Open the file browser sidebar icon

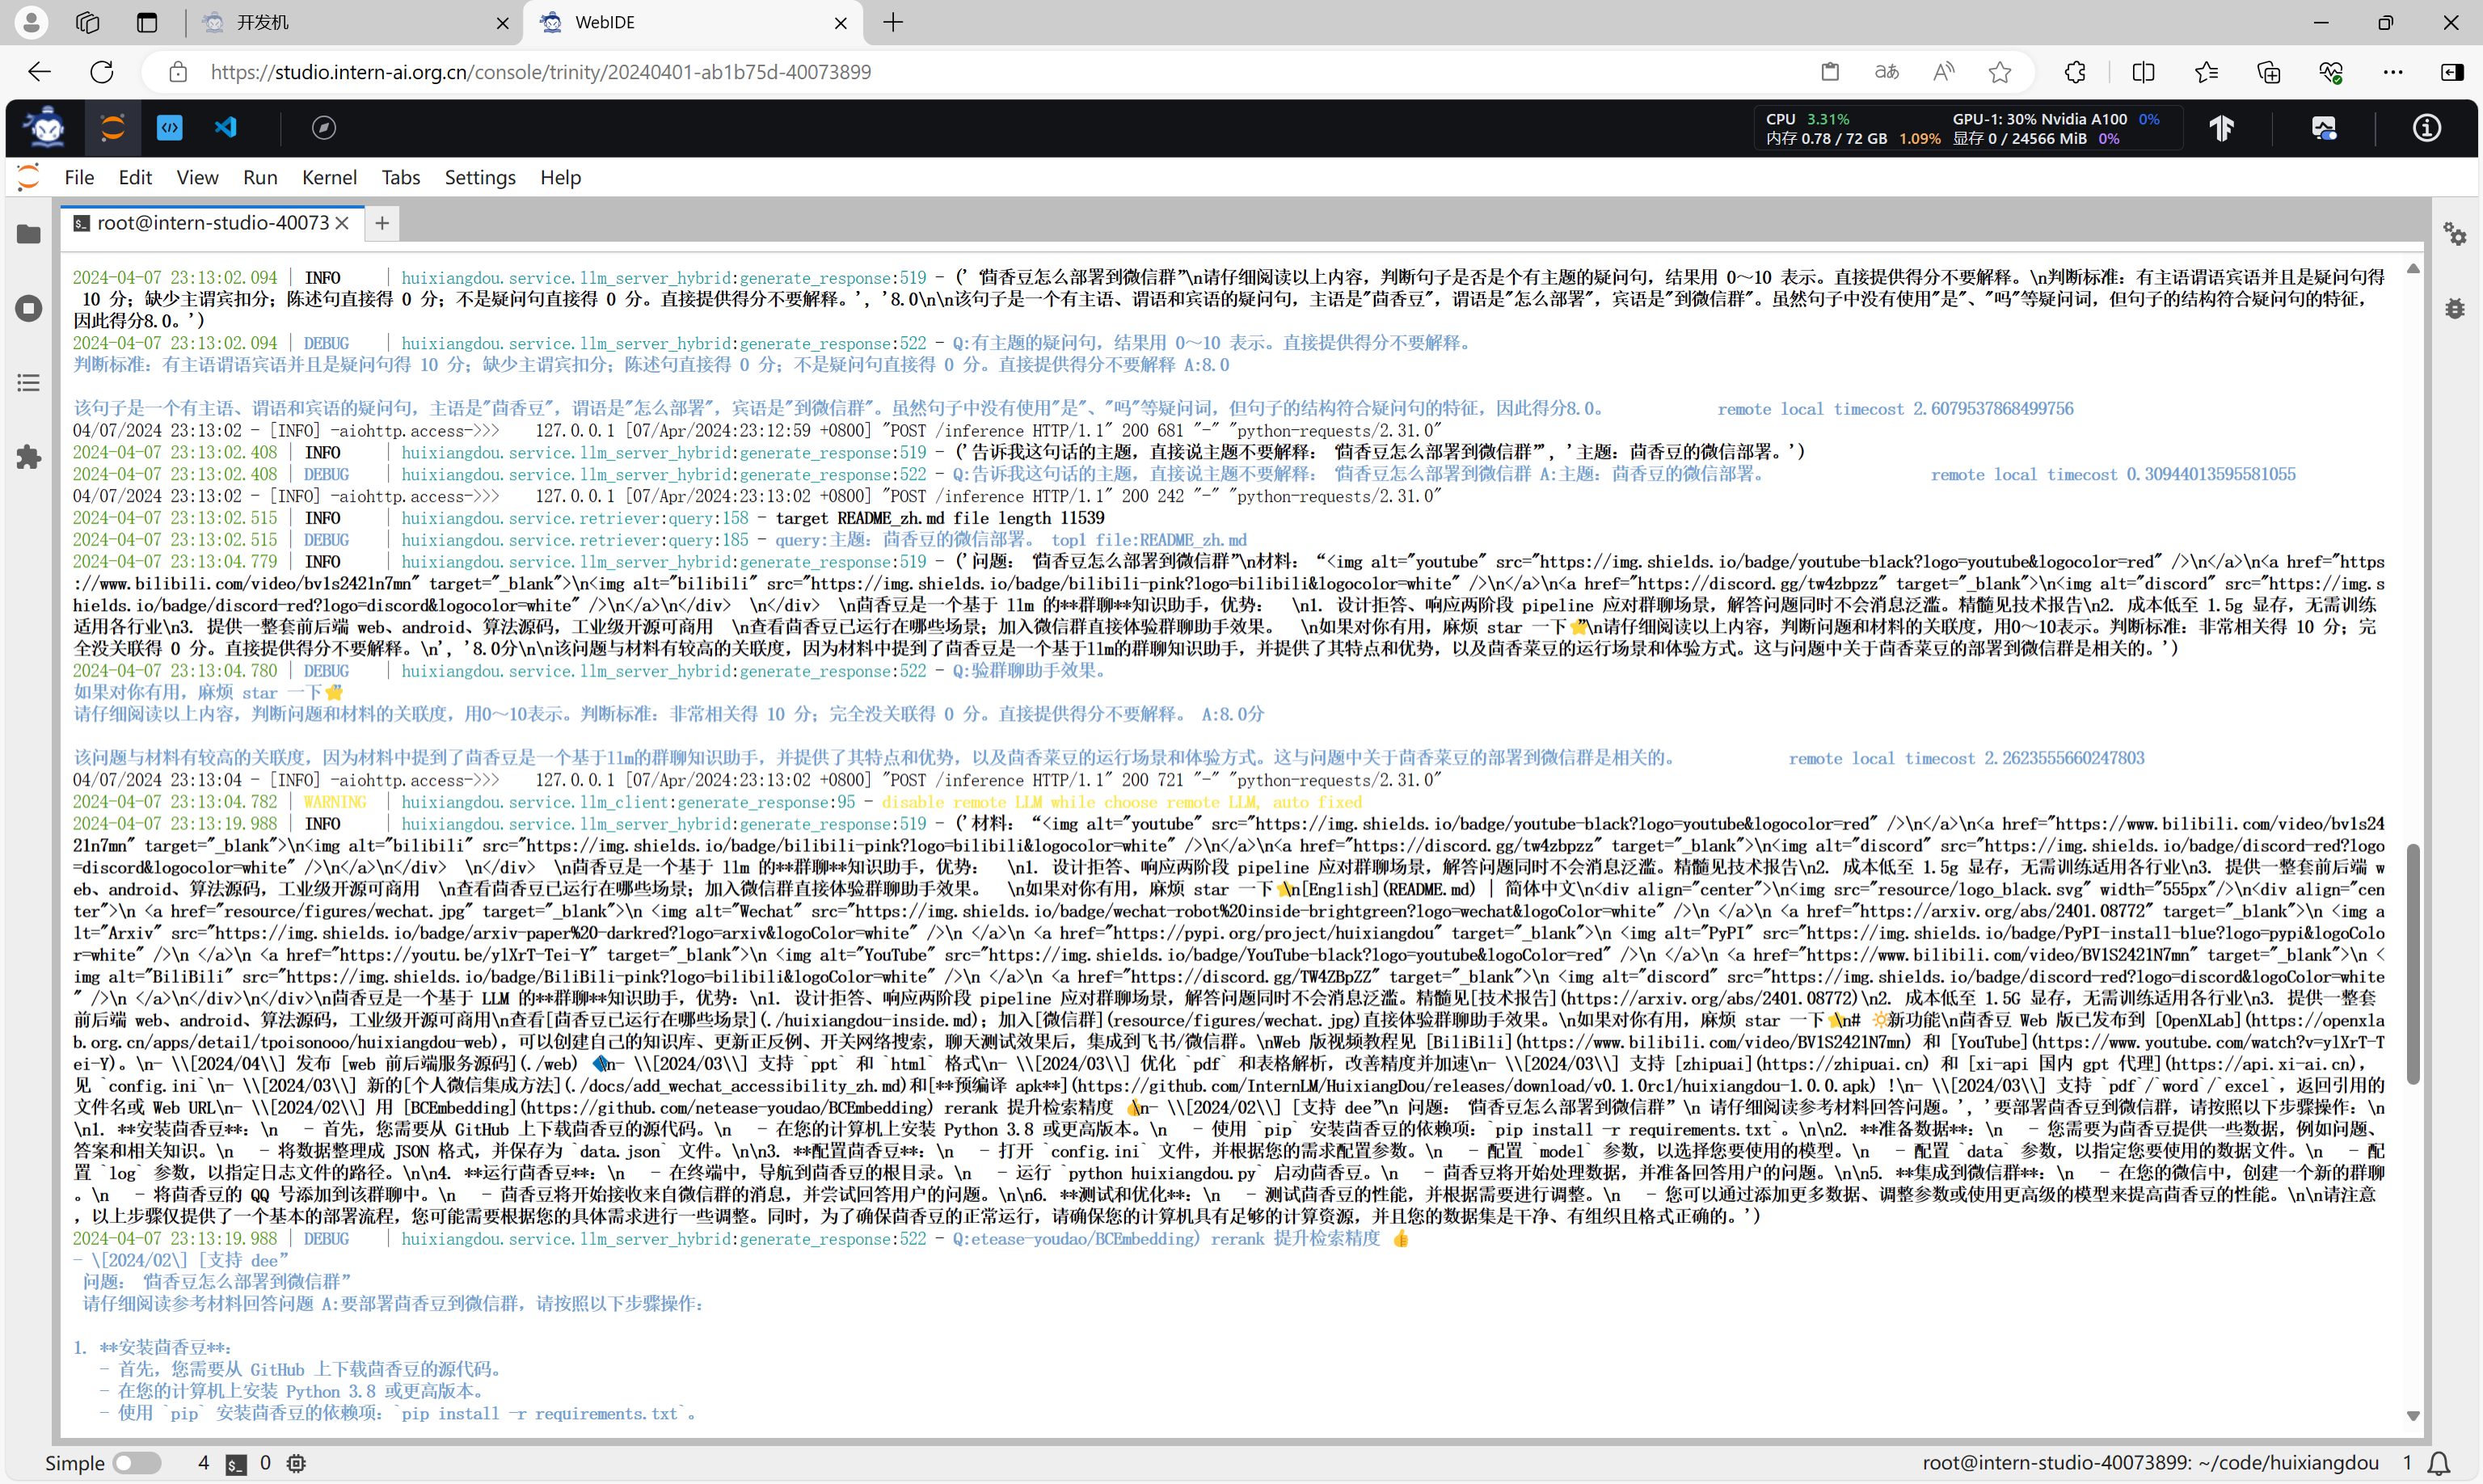(29, 234)
